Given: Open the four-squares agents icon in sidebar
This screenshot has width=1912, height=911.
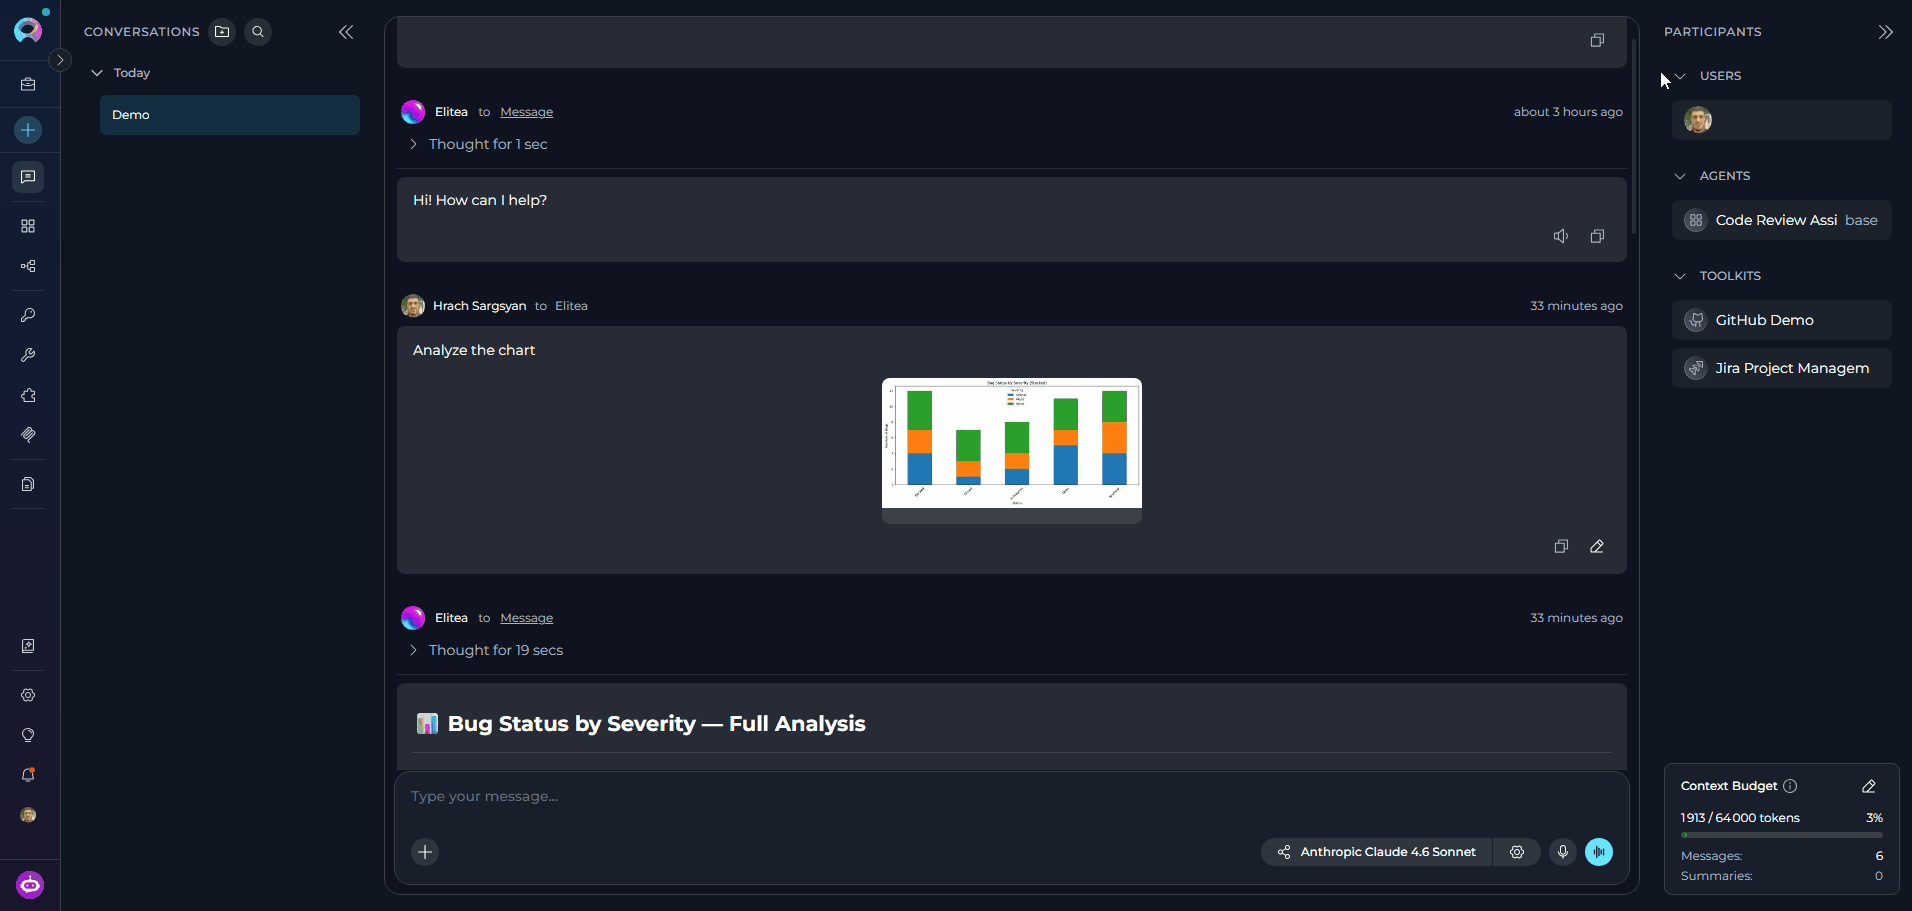Looking at the screenshot, I should pos(28,226).
